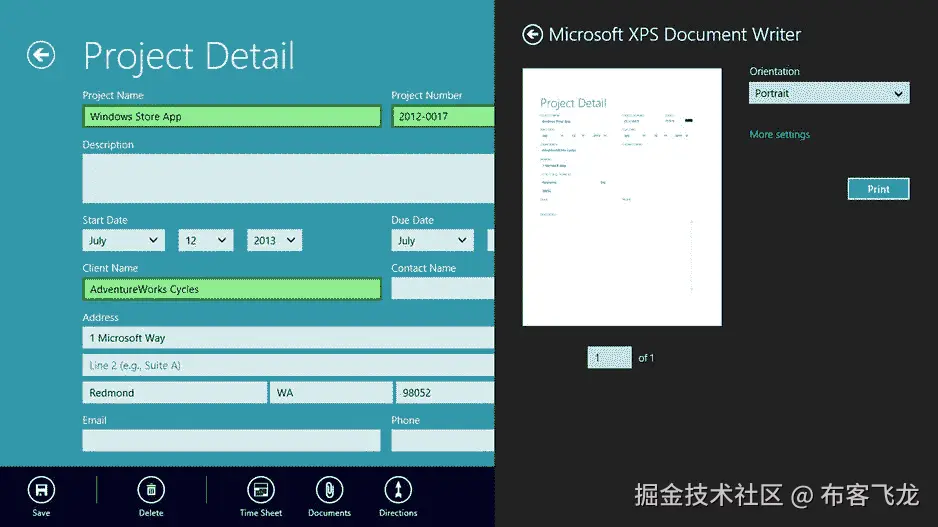Image resolution: width=938 pixels, height=527 pixels.
Task: Open the More settings link
Action: coord(779,135)
